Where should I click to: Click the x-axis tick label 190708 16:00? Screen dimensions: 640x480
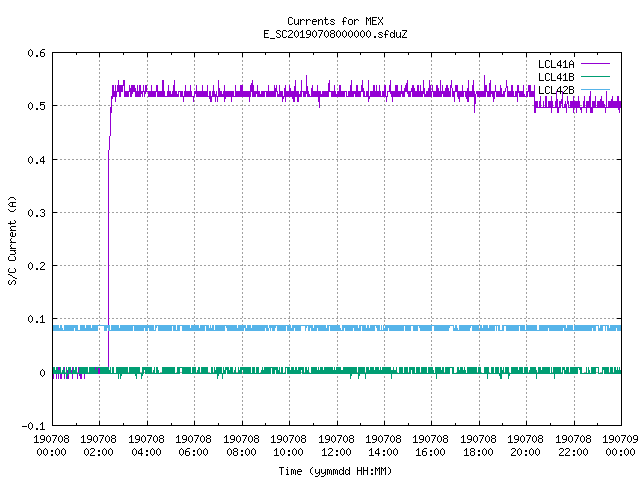point(431,446)
